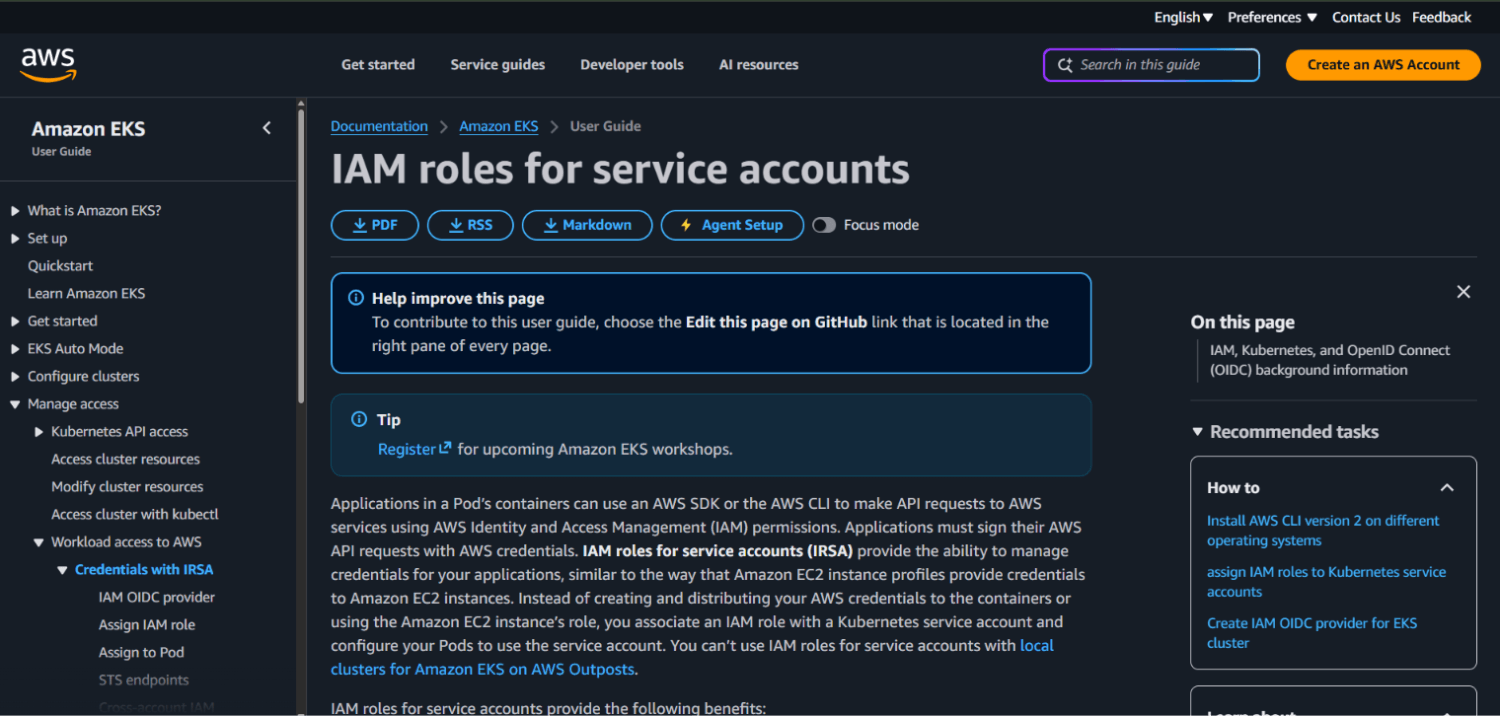Image resolution: width=1500 pixels, height=716 pixels.
Task: Collapse Manage access tree item
Action: coord(15,404)
